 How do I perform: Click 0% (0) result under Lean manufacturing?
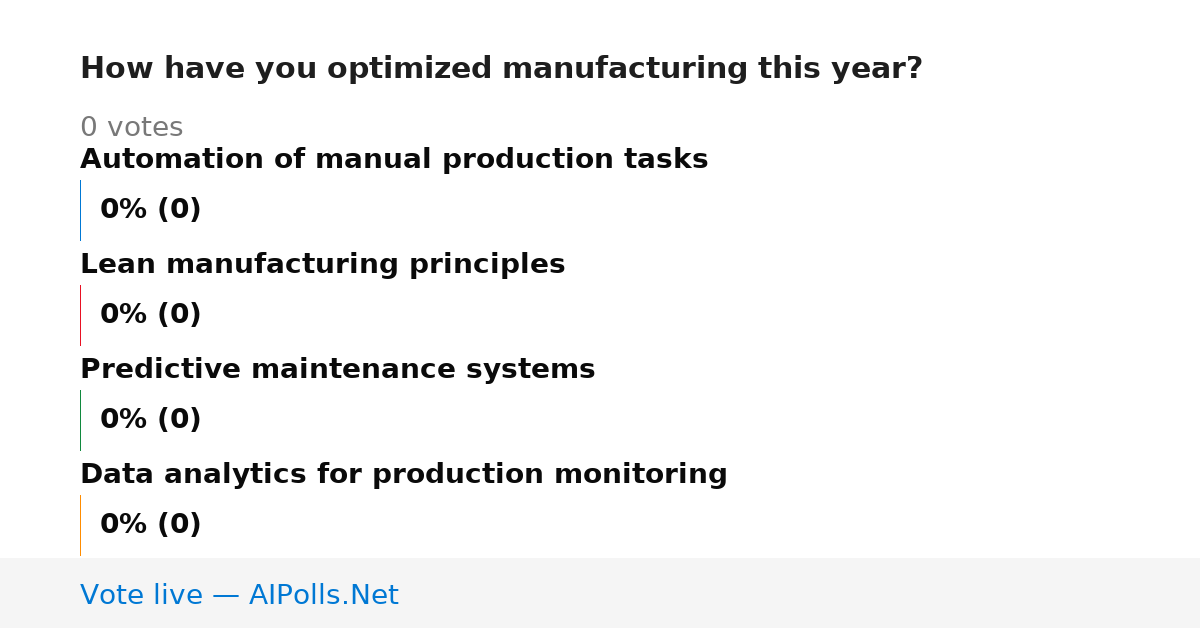click(x=151, y=315)
